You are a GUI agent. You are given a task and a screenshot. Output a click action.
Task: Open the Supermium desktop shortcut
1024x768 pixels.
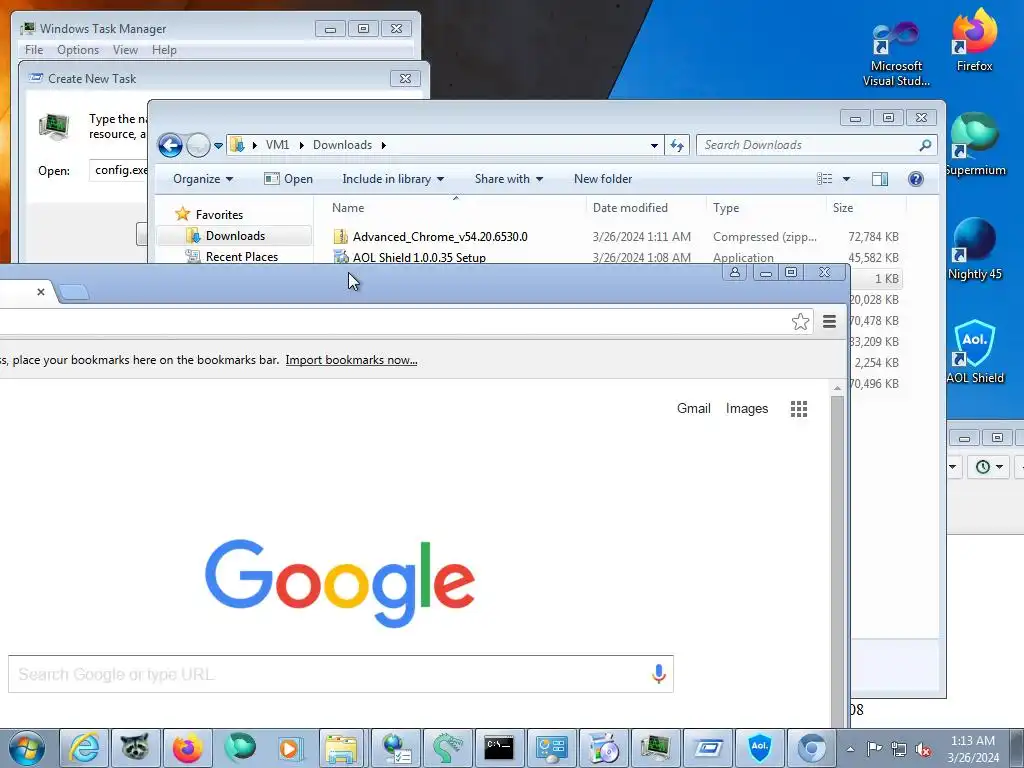[x=975, y=145]
